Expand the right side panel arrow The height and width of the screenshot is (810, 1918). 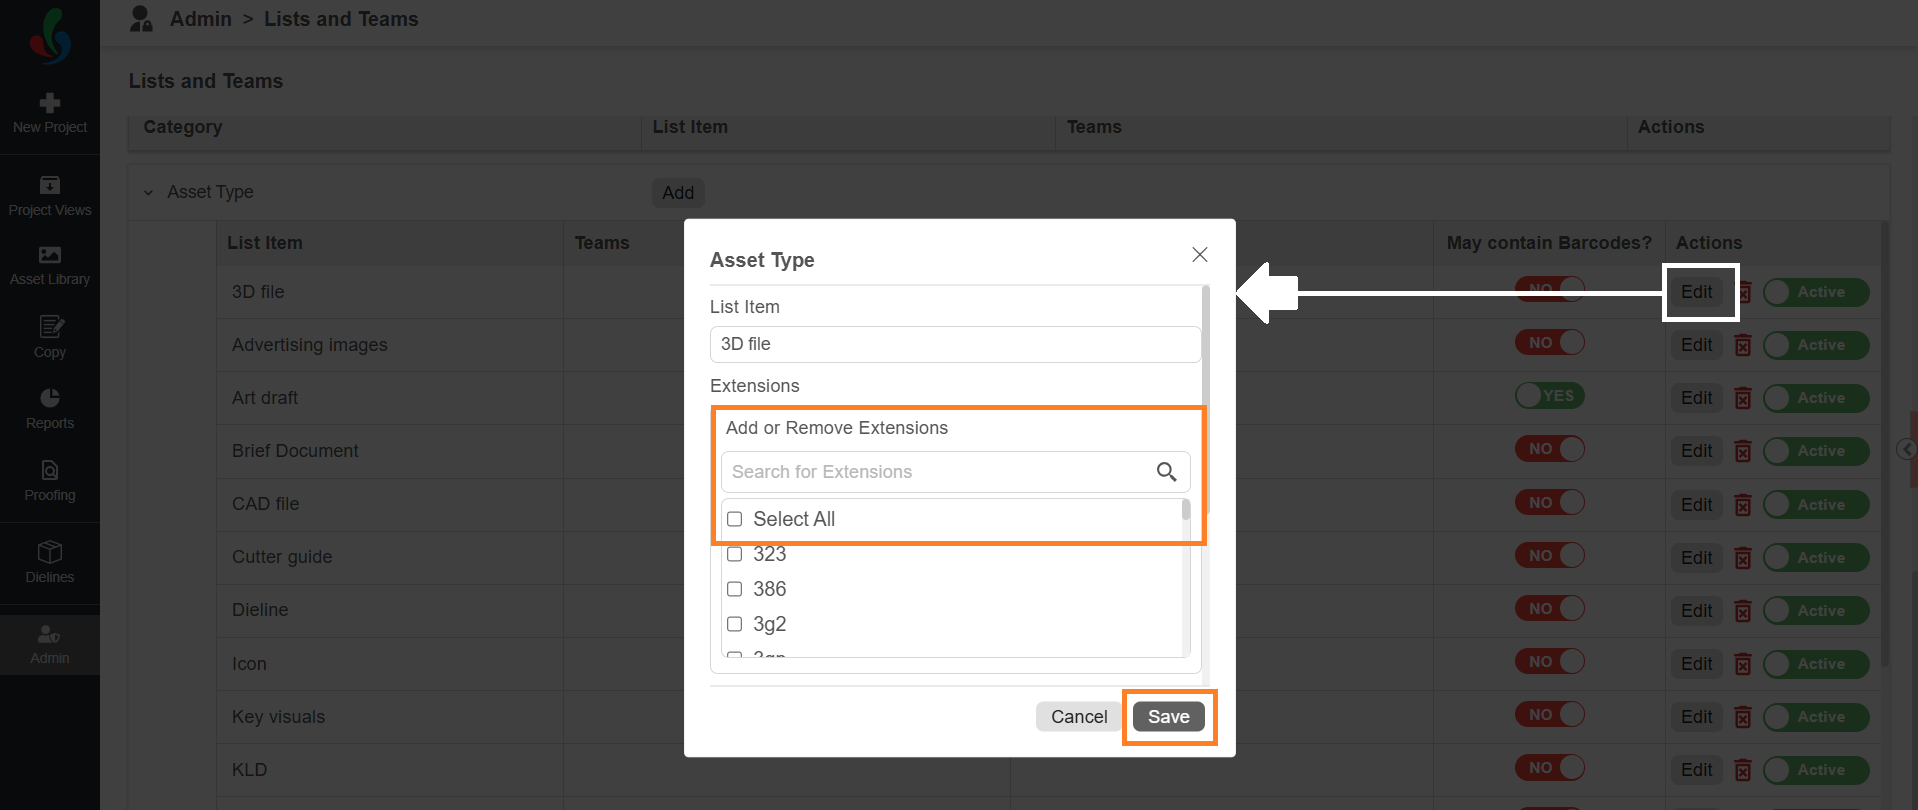(x=1907, y=449)
